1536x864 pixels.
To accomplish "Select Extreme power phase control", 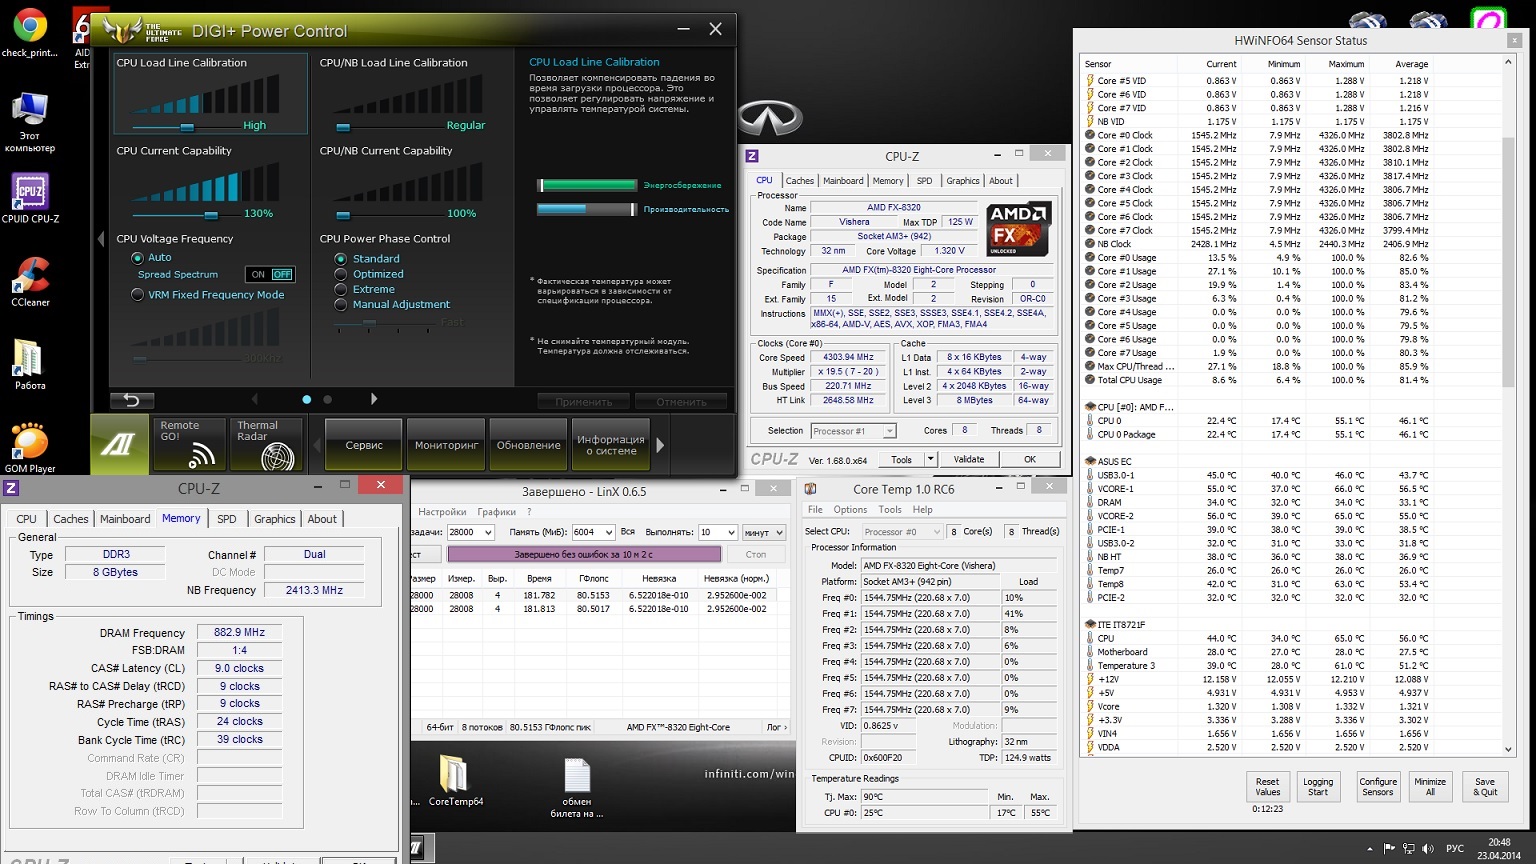I will (x=341, y=289).
